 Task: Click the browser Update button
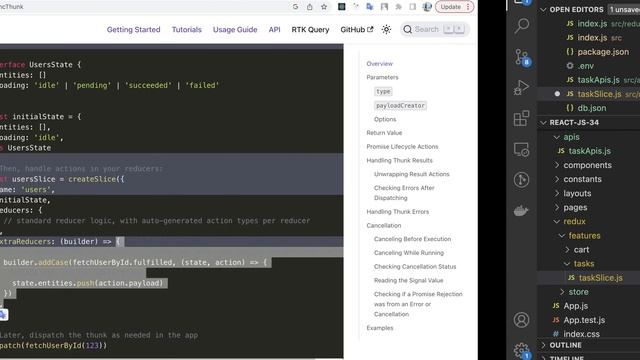tap(454, 7)
